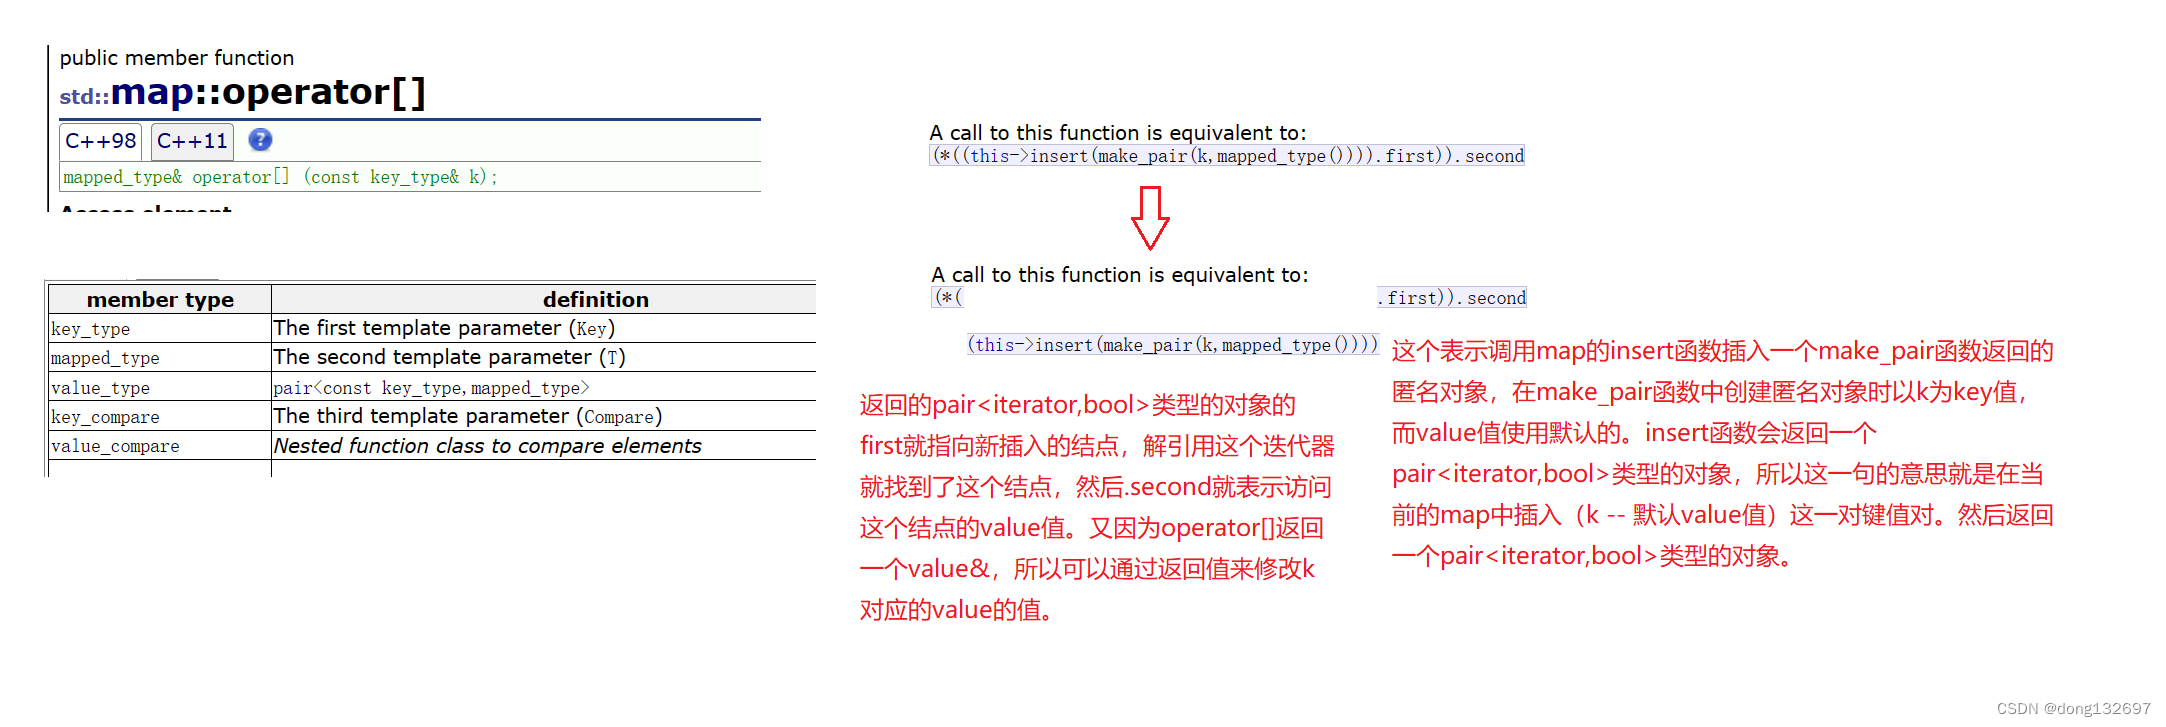Select the key_type table cell
2166x727 pixels.
pos(160,328)
